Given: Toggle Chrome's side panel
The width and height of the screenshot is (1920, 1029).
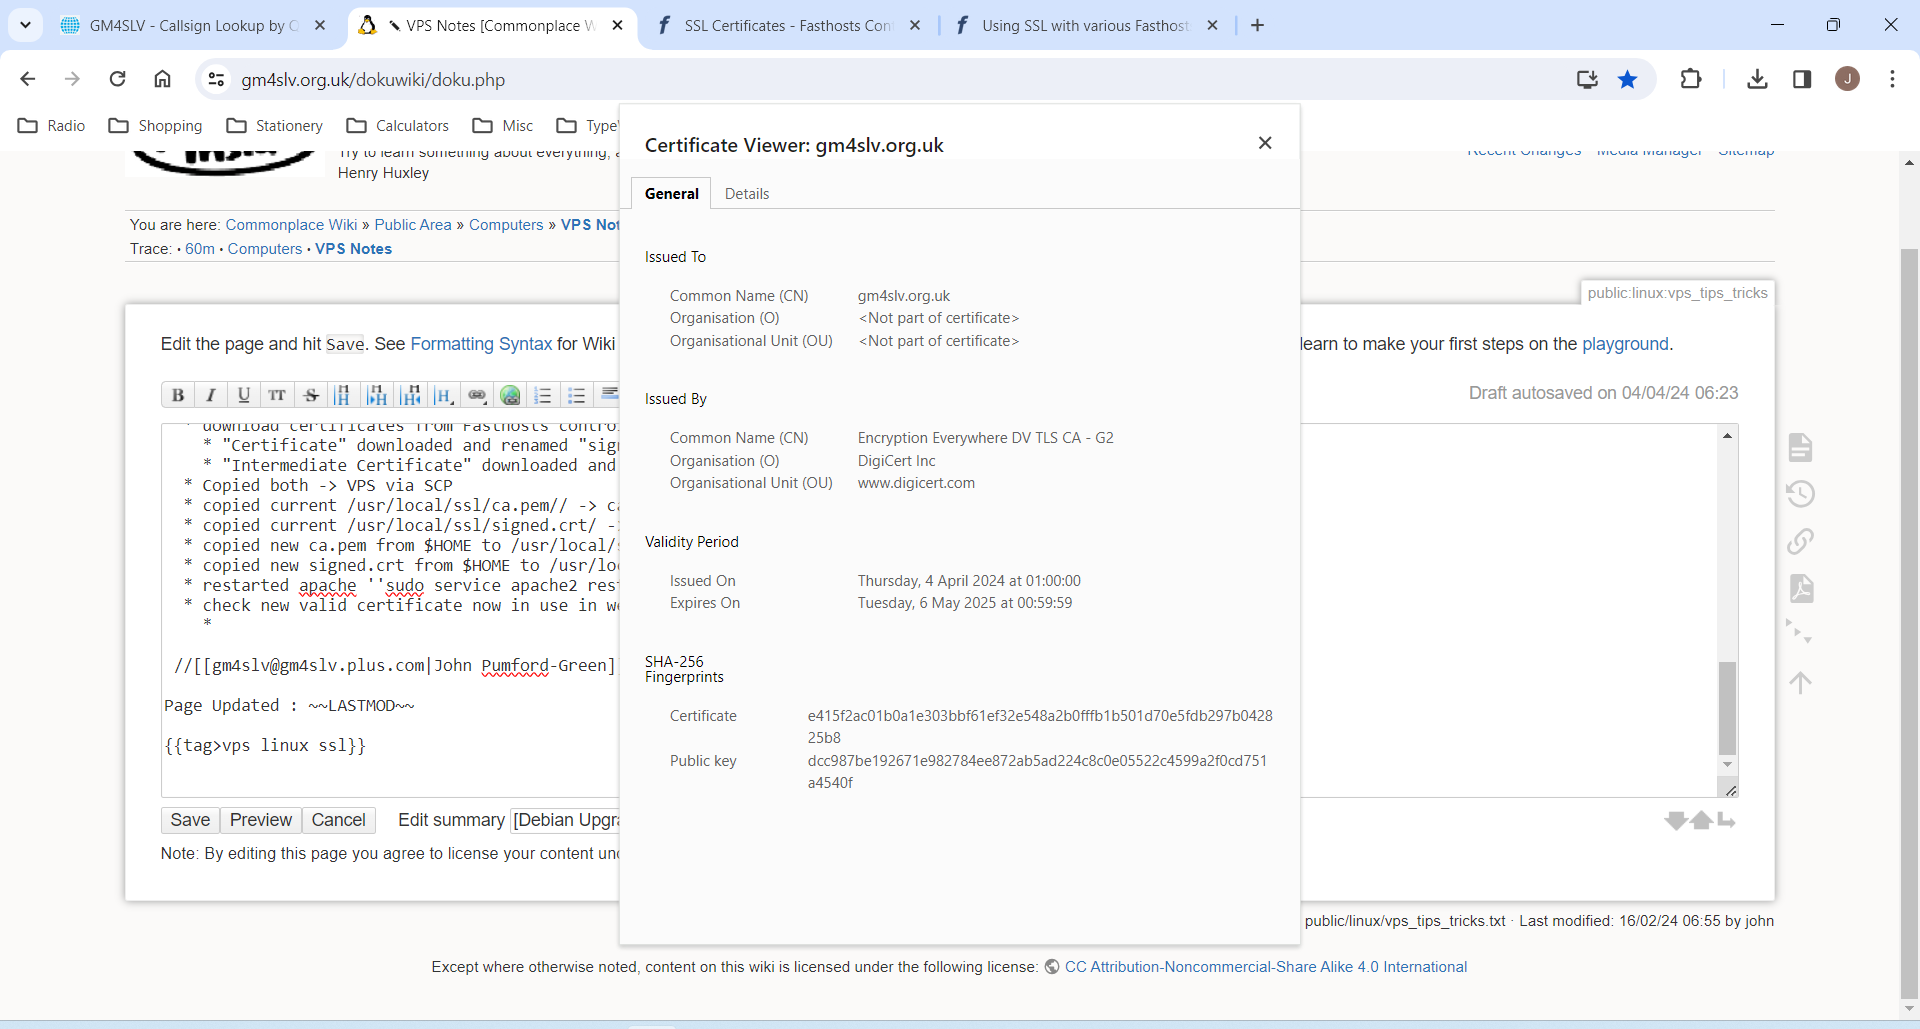Looking at the screenshot, I should pyautogui.click(x=1803, y=79).
